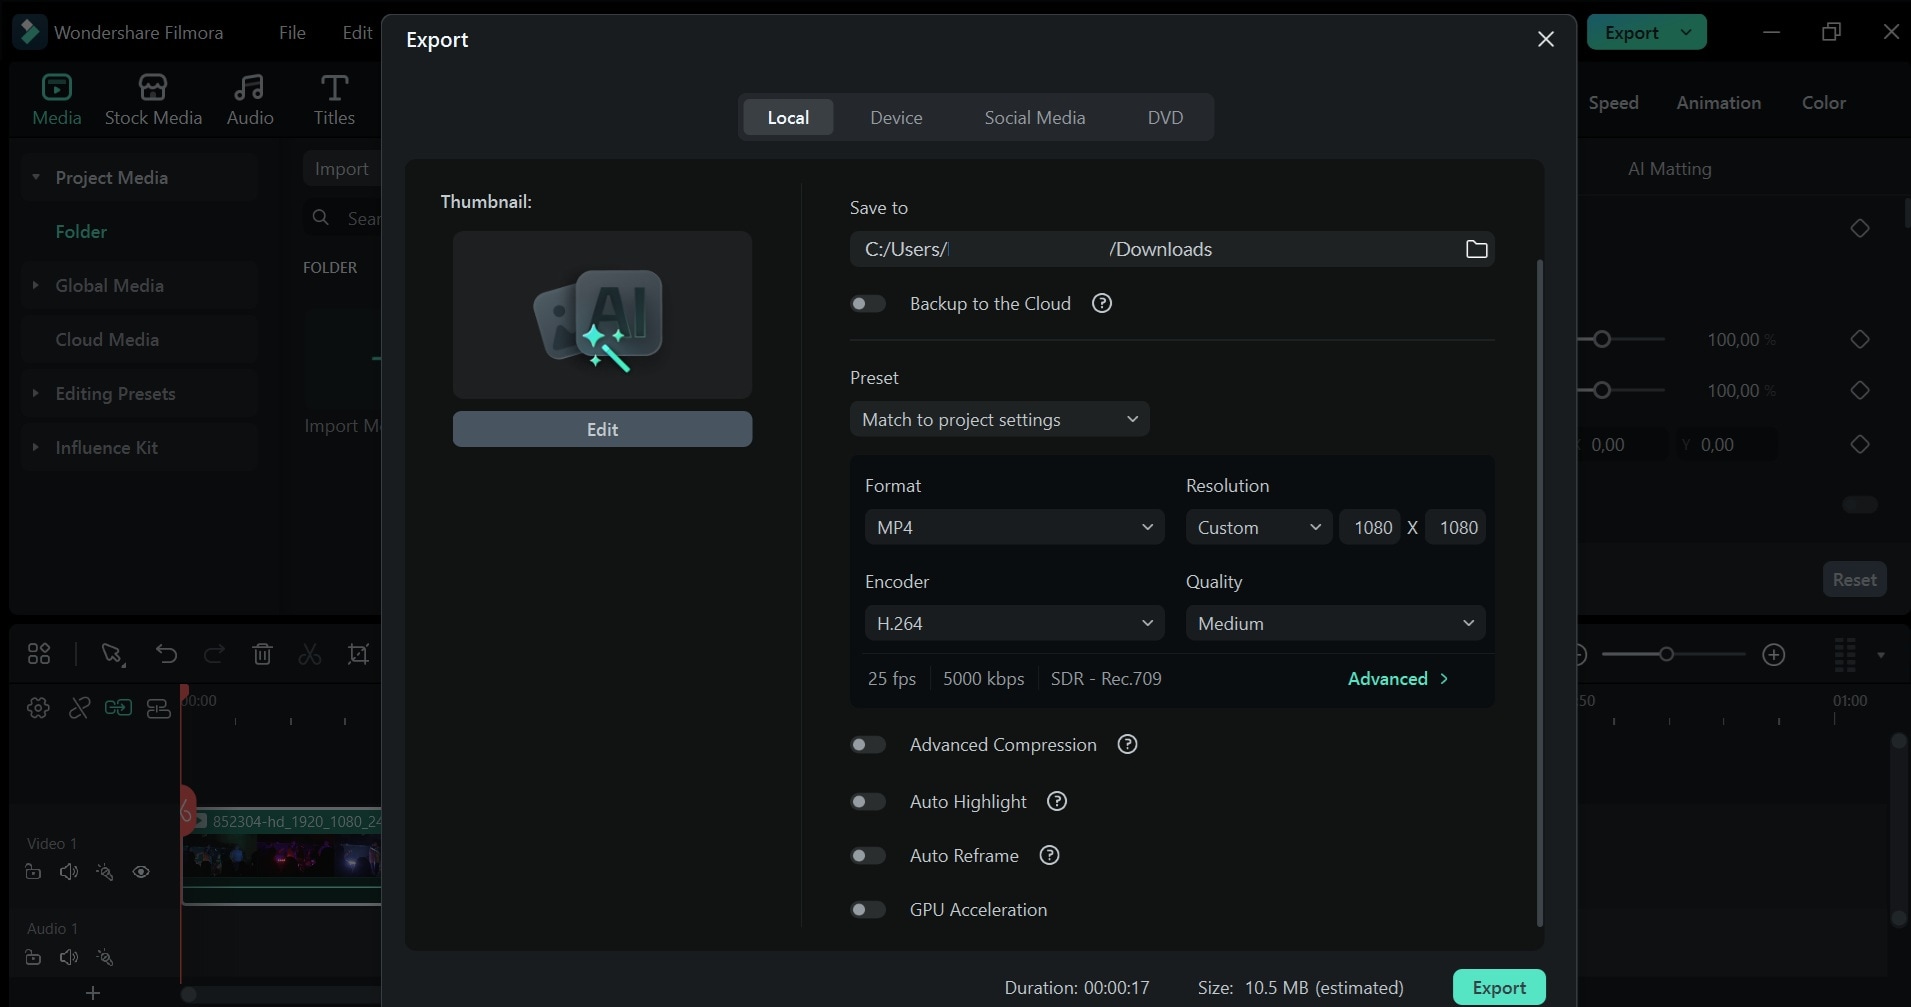Click the Undo icon in timeline toolbar
1911x1007 pixels.
pos(166,654)
